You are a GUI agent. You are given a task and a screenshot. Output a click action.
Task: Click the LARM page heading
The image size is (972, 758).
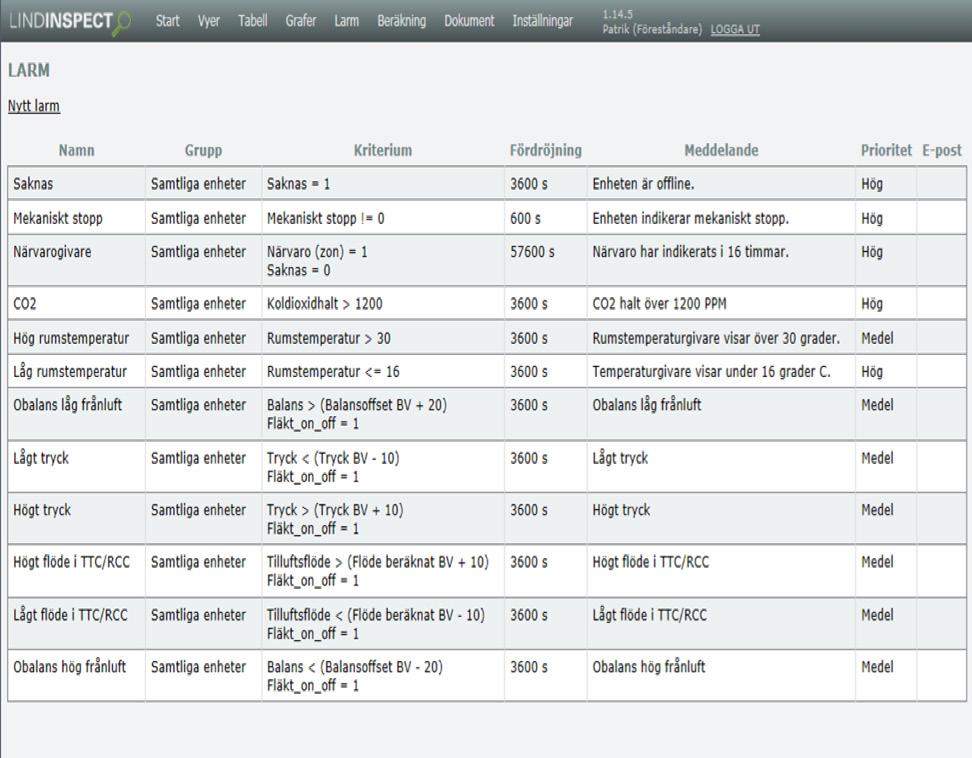point(29,70)
